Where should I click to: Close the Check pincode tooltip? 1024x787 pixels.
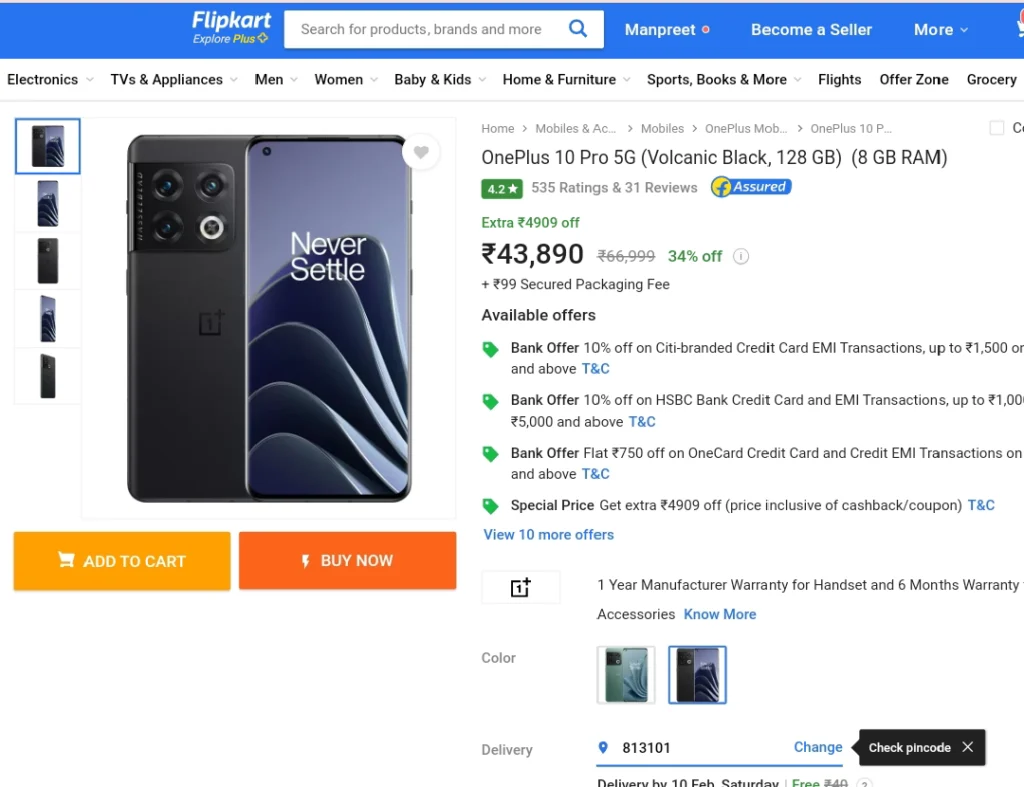coord(967,747)
